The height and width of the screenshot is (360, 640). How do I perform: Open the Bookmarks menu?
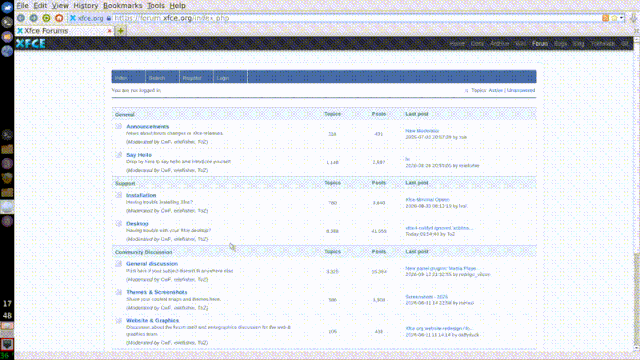click(122, 6)
